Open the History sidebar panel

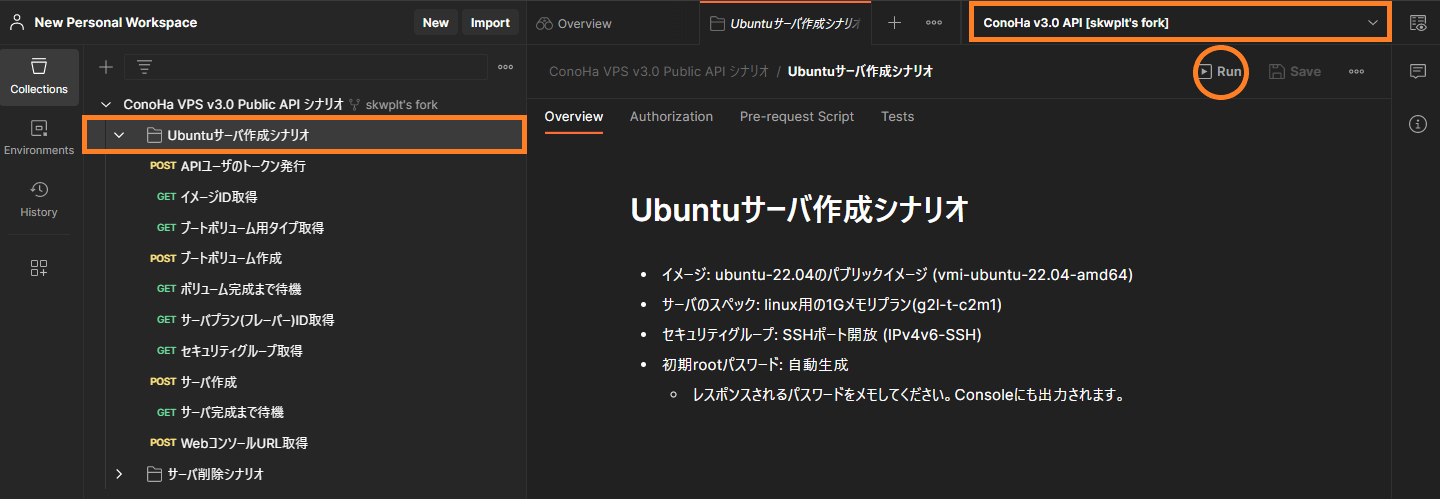(x=39, y=199)
